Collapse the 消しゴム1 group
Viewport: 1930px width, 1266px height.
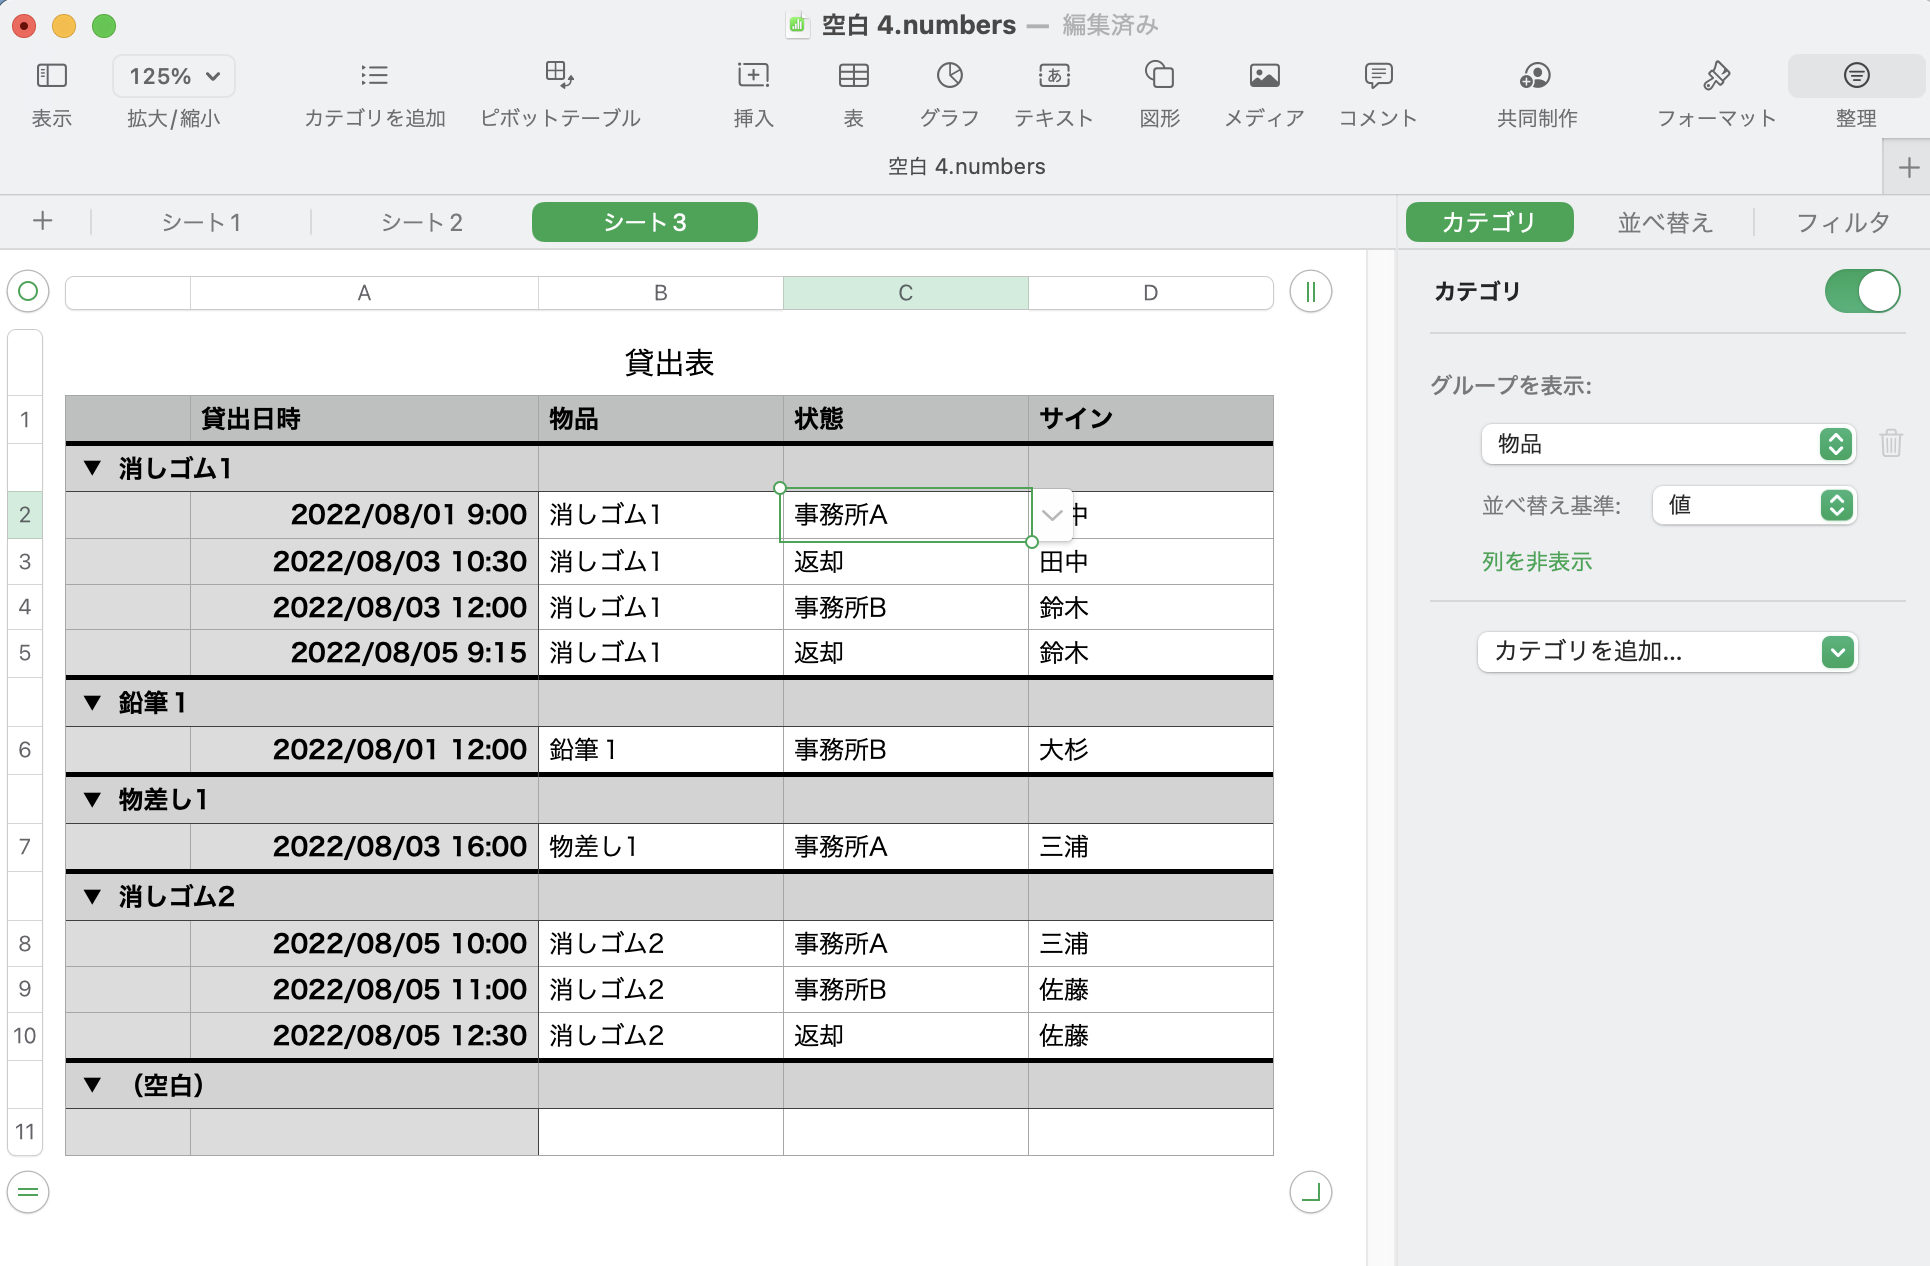point(93,468)
